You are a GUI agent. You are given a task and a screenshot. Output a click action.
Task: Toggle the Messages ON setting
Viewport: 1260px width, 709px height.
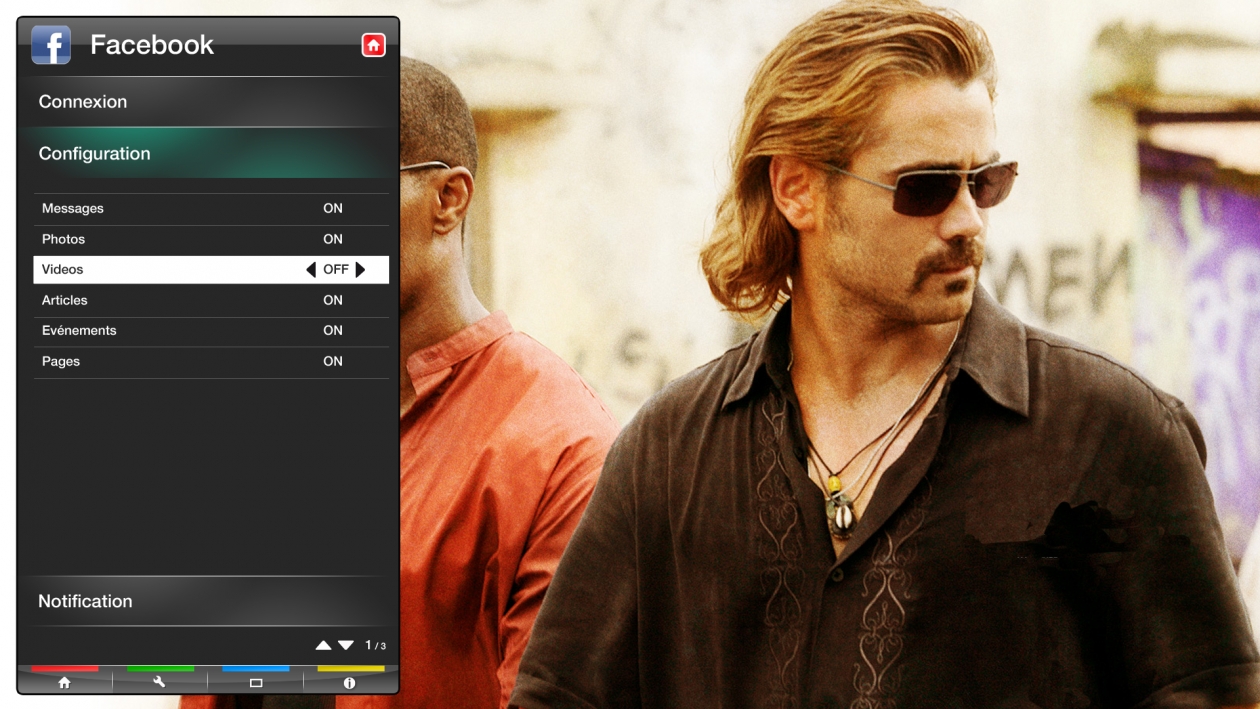pos(332,209)
